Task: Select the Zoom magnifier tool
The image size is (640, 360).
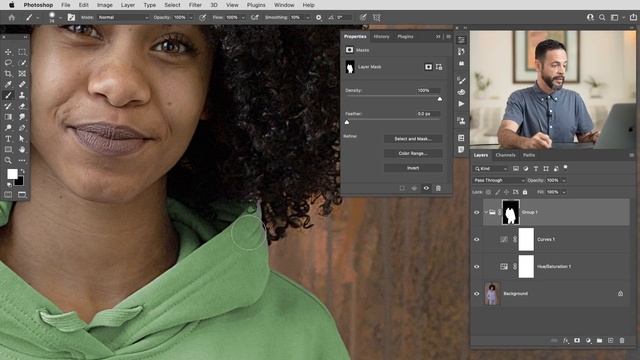Action: pyautogui.click(x=8, y=160)
